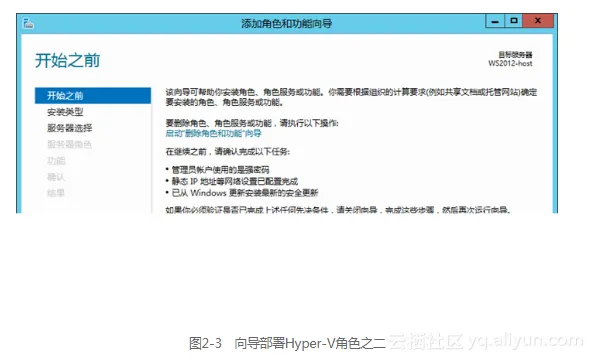Click the greyed 确认 step
The width and height of the screenshot is (594, 361).
56,177
